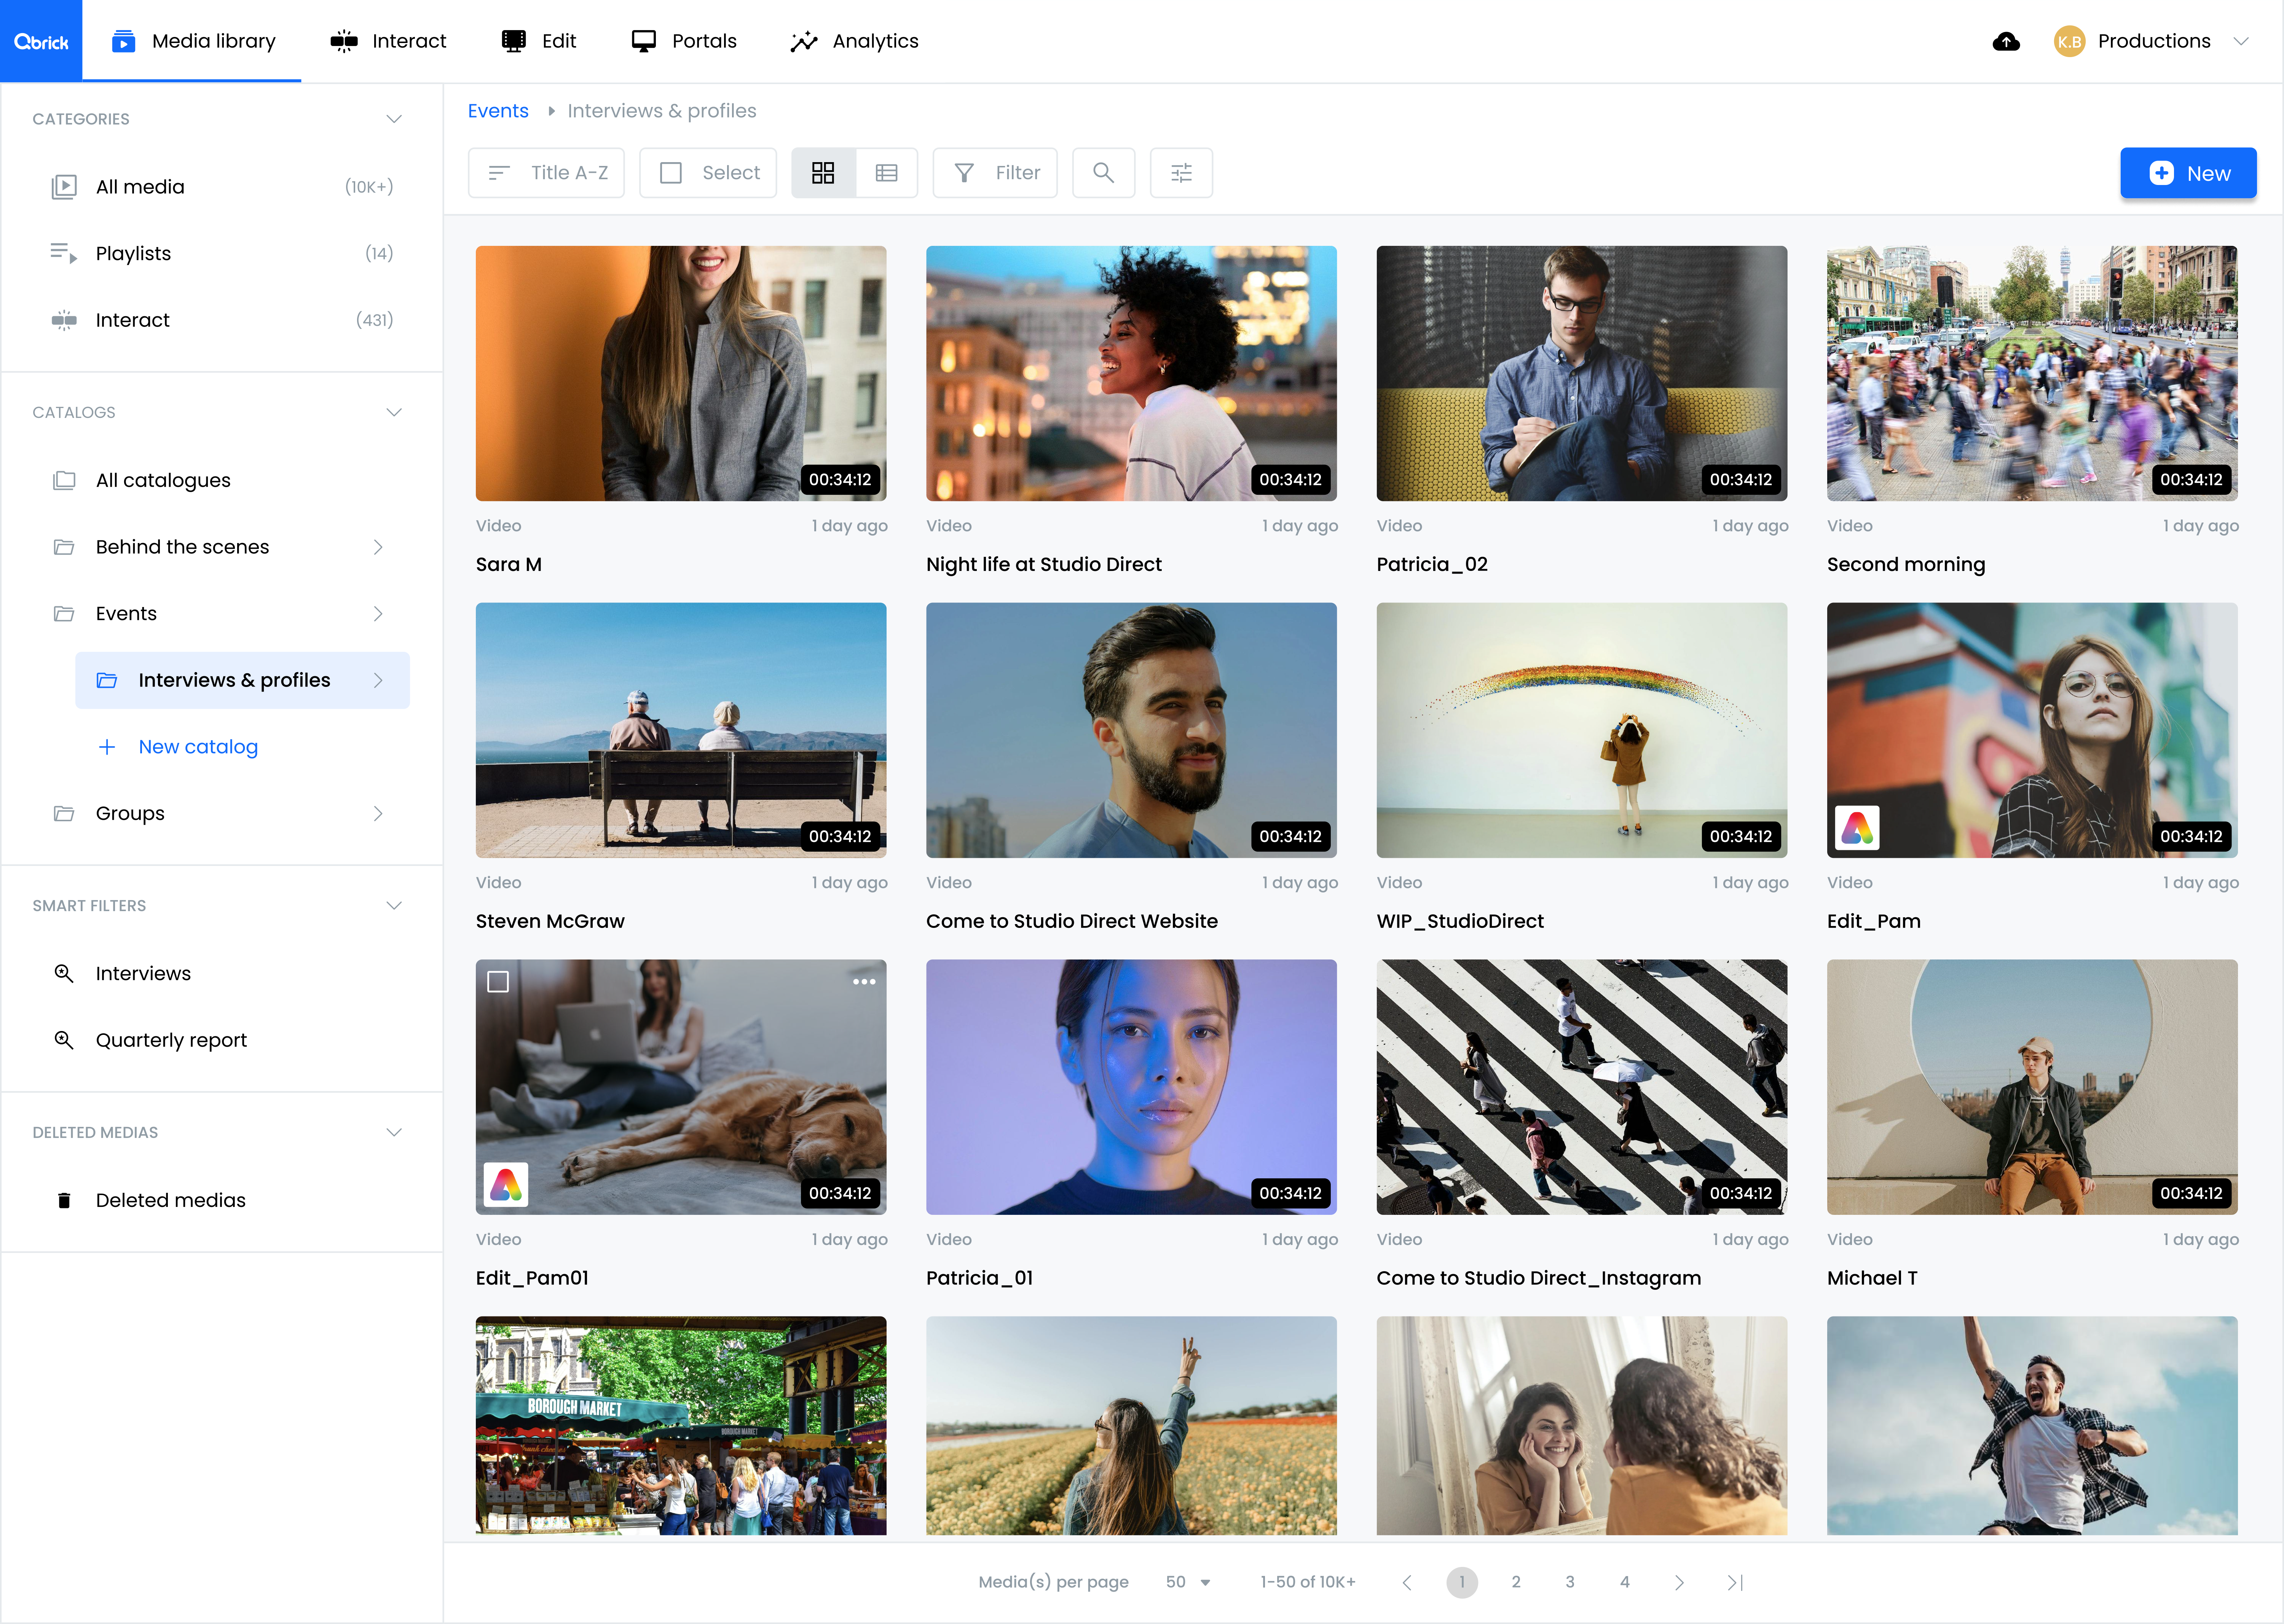Open the Michael T video thumbnail
This screenshot has height=1624, width=2284.
click(2032, 1087)
